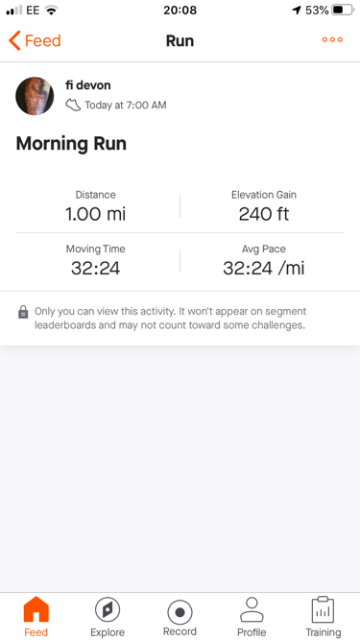Open the Training chart icon
This screenshot has height=640, width=360.
tap(323, 610)
